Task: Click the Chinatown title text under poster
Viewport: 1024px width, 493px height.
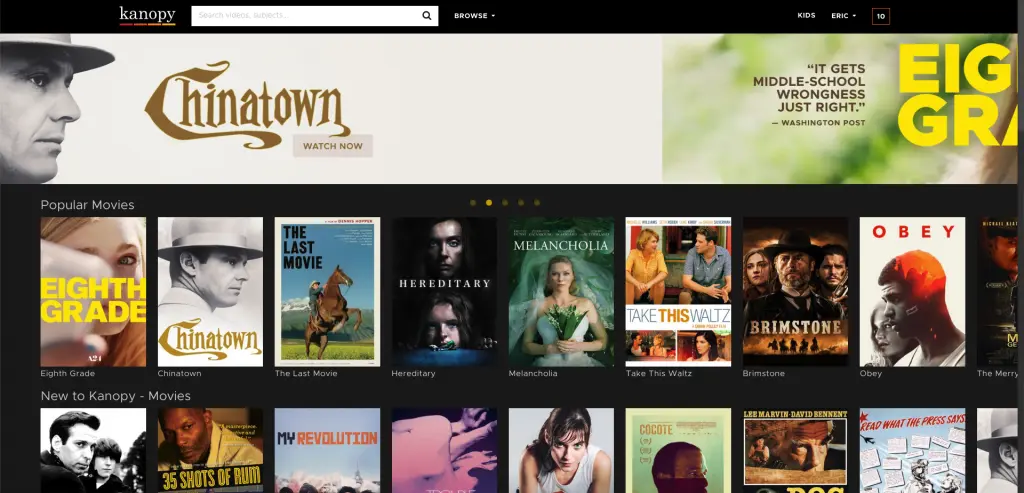Action: [x=180, y=374]
